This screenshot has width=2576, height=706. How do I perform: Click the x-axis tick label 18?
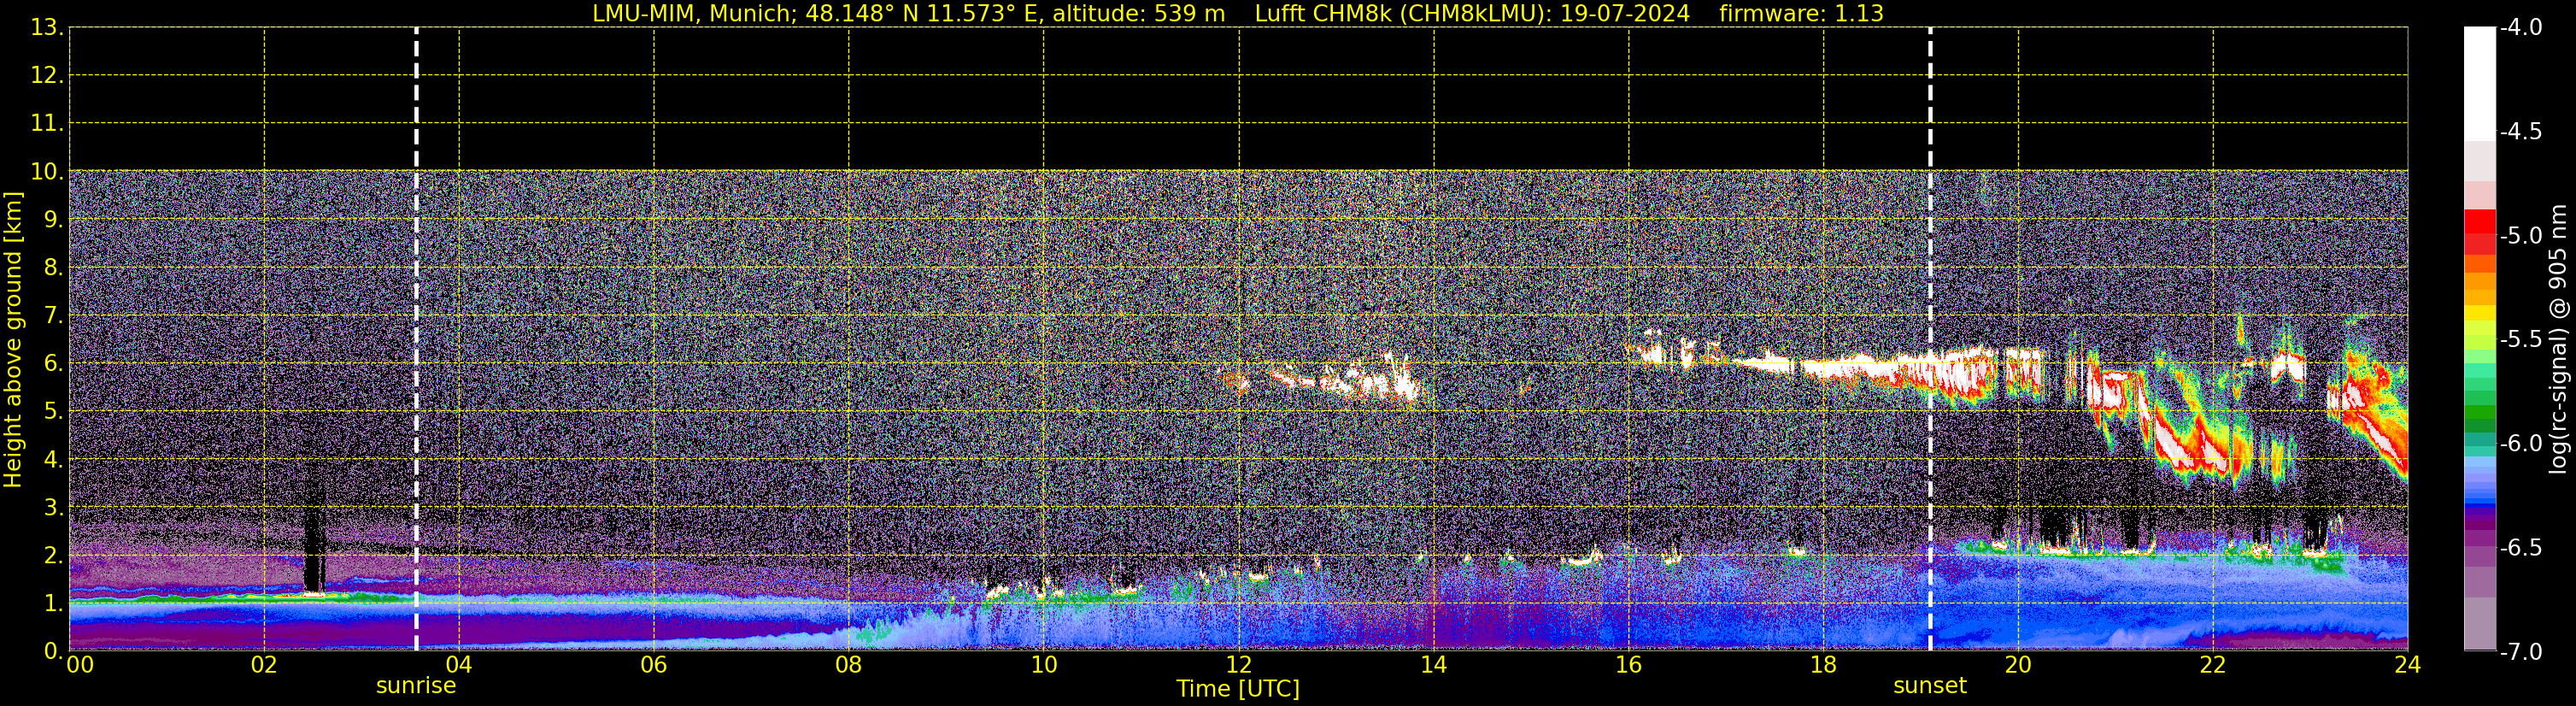[1824, 666]
